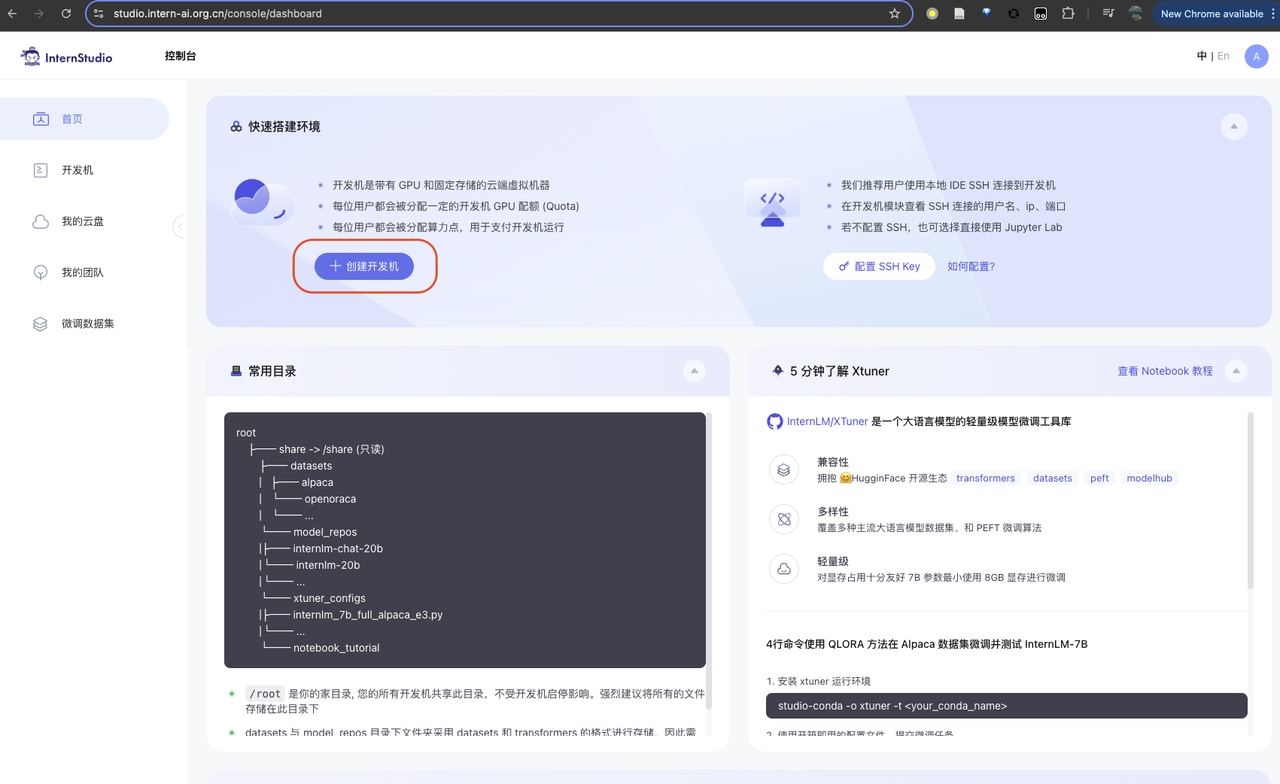Click the peft tag
Image resolution: width=1280 pixels, height=784 pixels.
(x=1099, y=478)
